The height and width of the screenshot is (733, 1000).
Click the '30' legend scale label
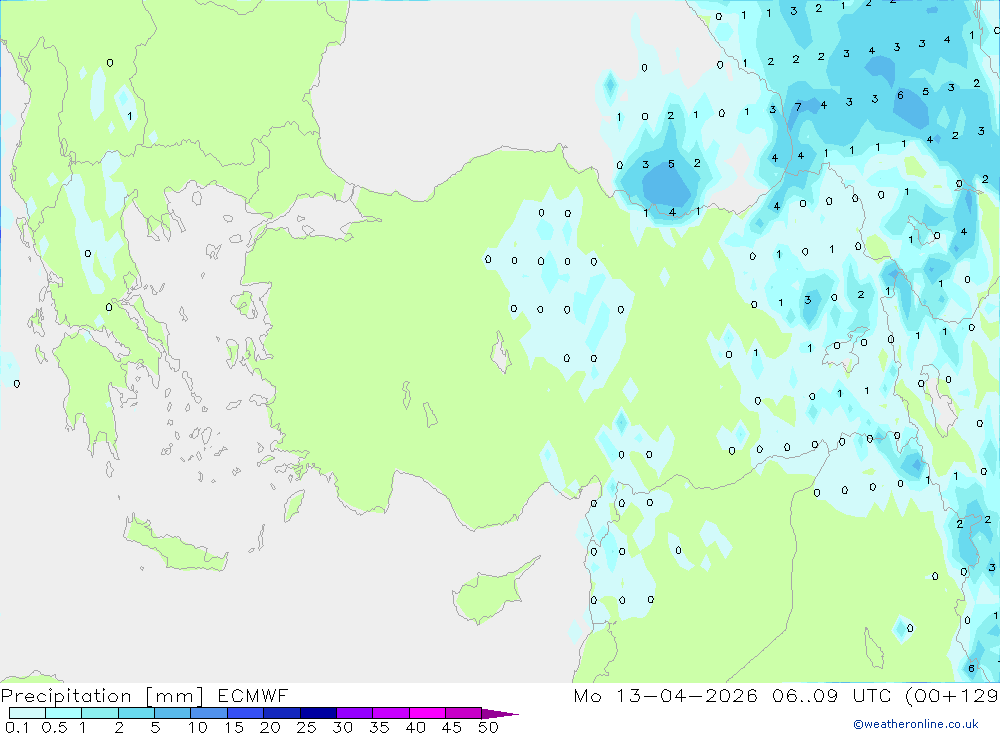pos(342,727)
